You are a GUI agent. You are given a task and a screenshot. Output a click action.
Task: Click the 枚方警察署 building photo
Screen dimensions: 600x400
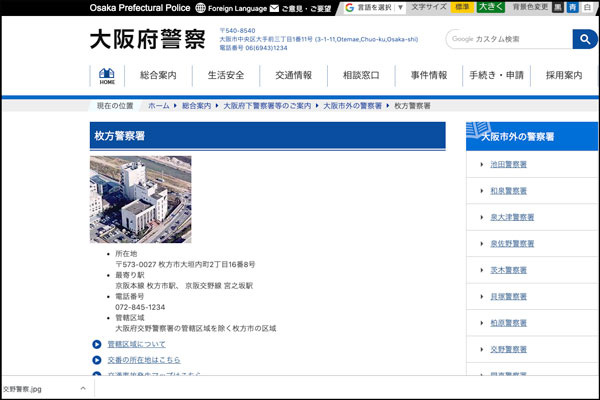point(140,200)
